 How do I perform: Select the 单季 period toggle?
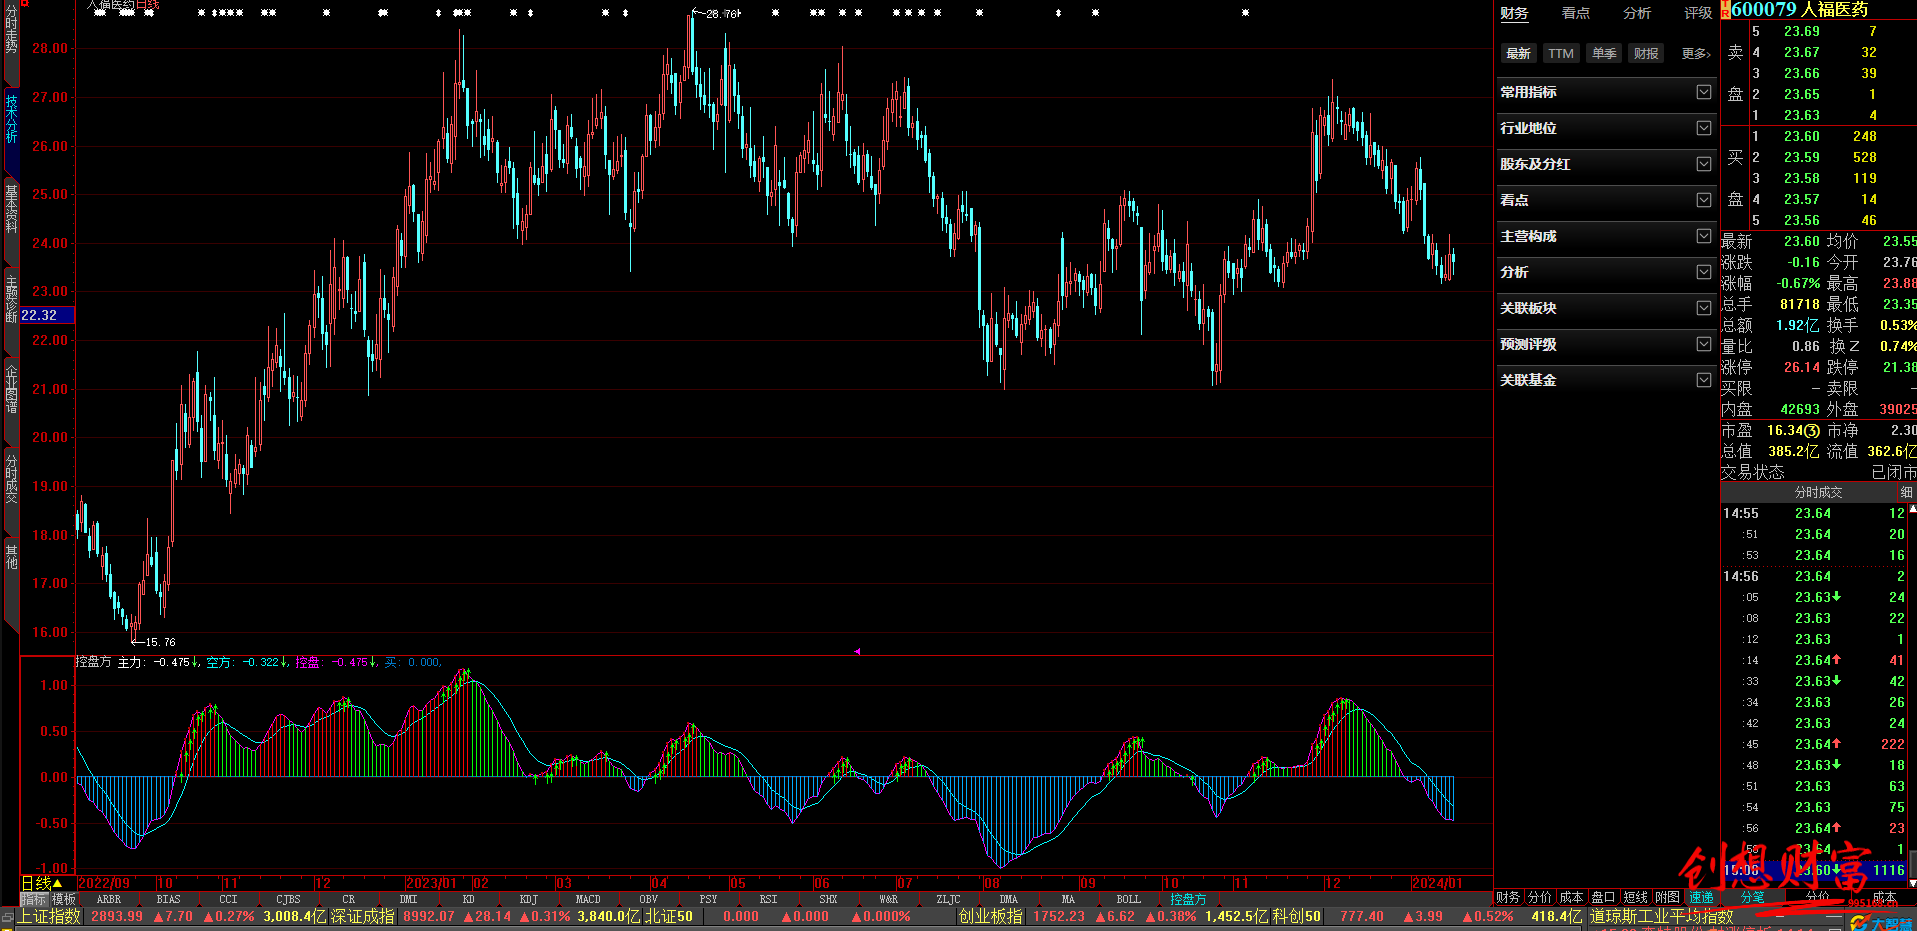click(1604, 53)
